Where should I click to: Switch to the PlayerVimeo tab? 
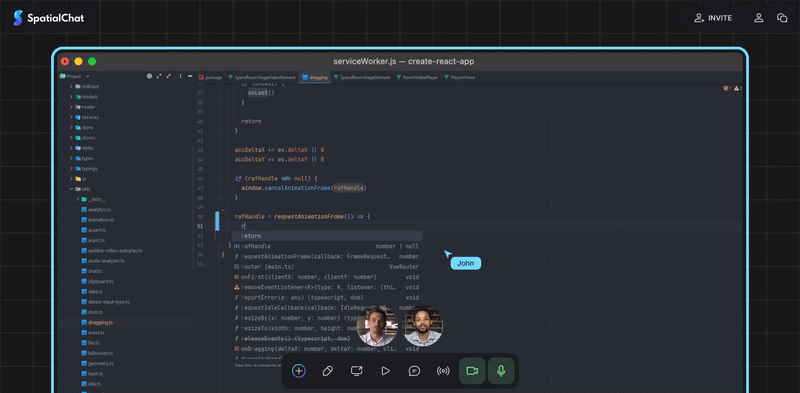coord(459,78)
